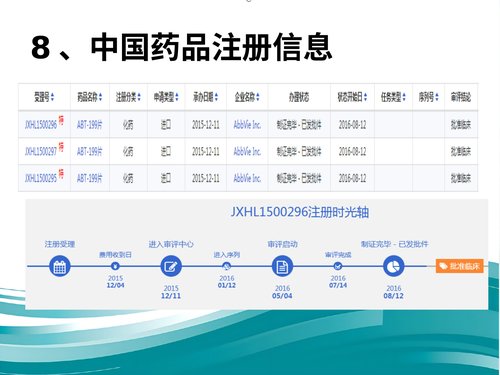Click 制证完毕-已发批件 status in JXHL1500296 row
500x375 pixels.
(x=299, y=125)
